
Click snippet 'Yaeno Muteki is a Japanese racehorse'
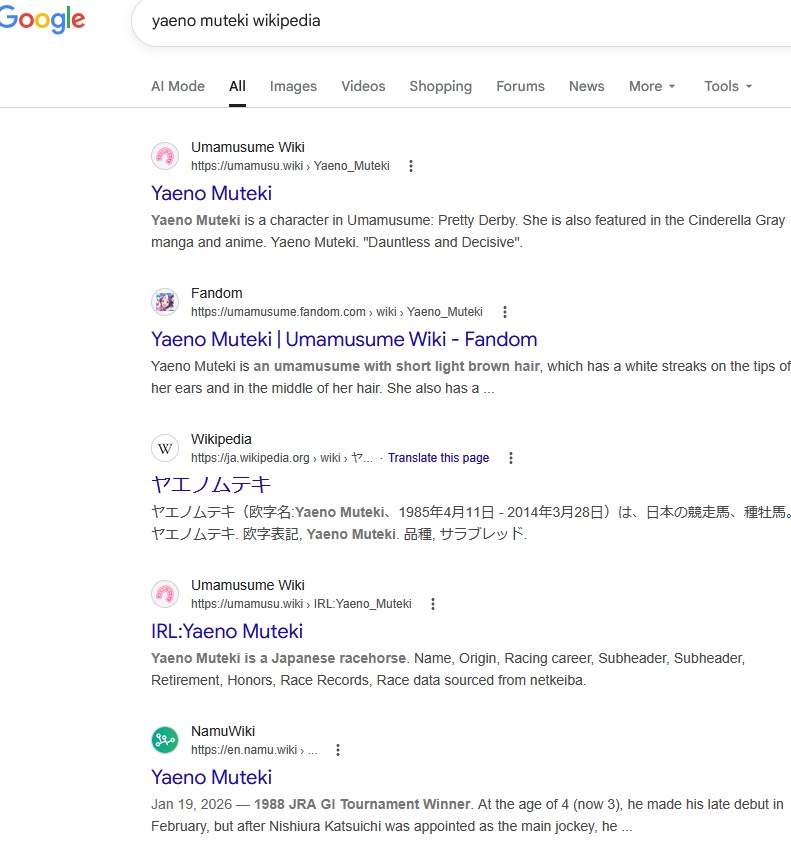278,658
